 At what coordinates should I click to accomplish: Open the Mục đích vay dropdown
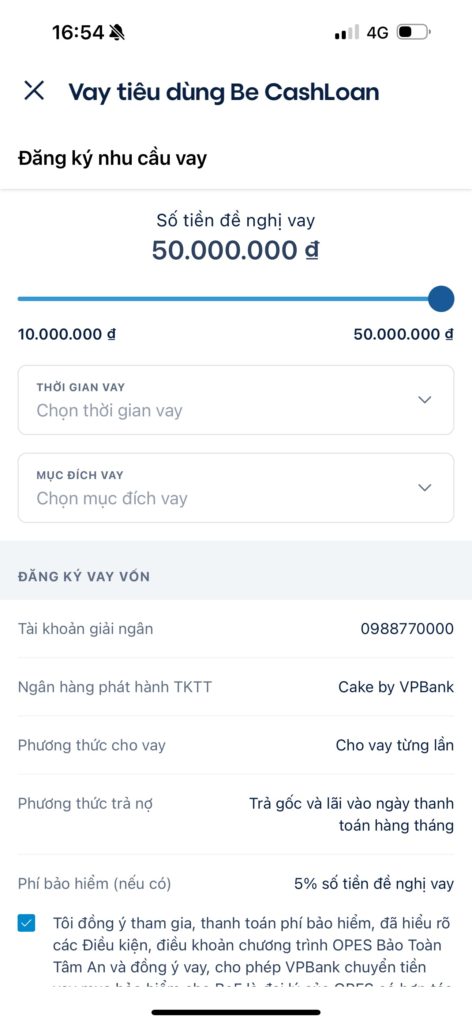click(x=236, y=488)
